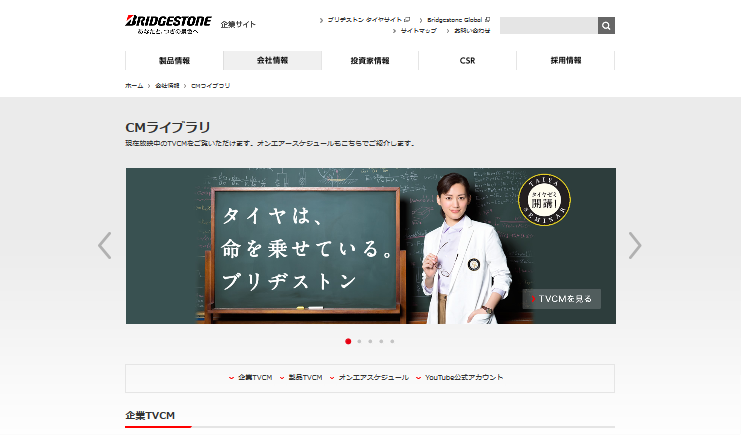Image resolution: width=741 pixels, height=435 pixels.
Task: Click the TVCMを見る button
Action: 561,299
